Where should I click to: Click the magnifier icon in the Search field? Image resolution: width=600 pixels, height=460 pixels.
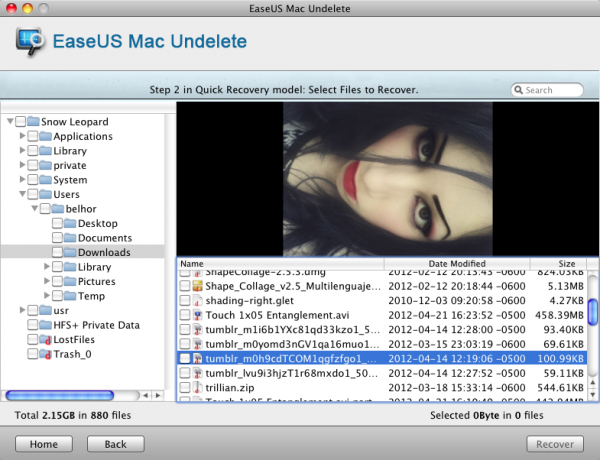pos(518,90)
